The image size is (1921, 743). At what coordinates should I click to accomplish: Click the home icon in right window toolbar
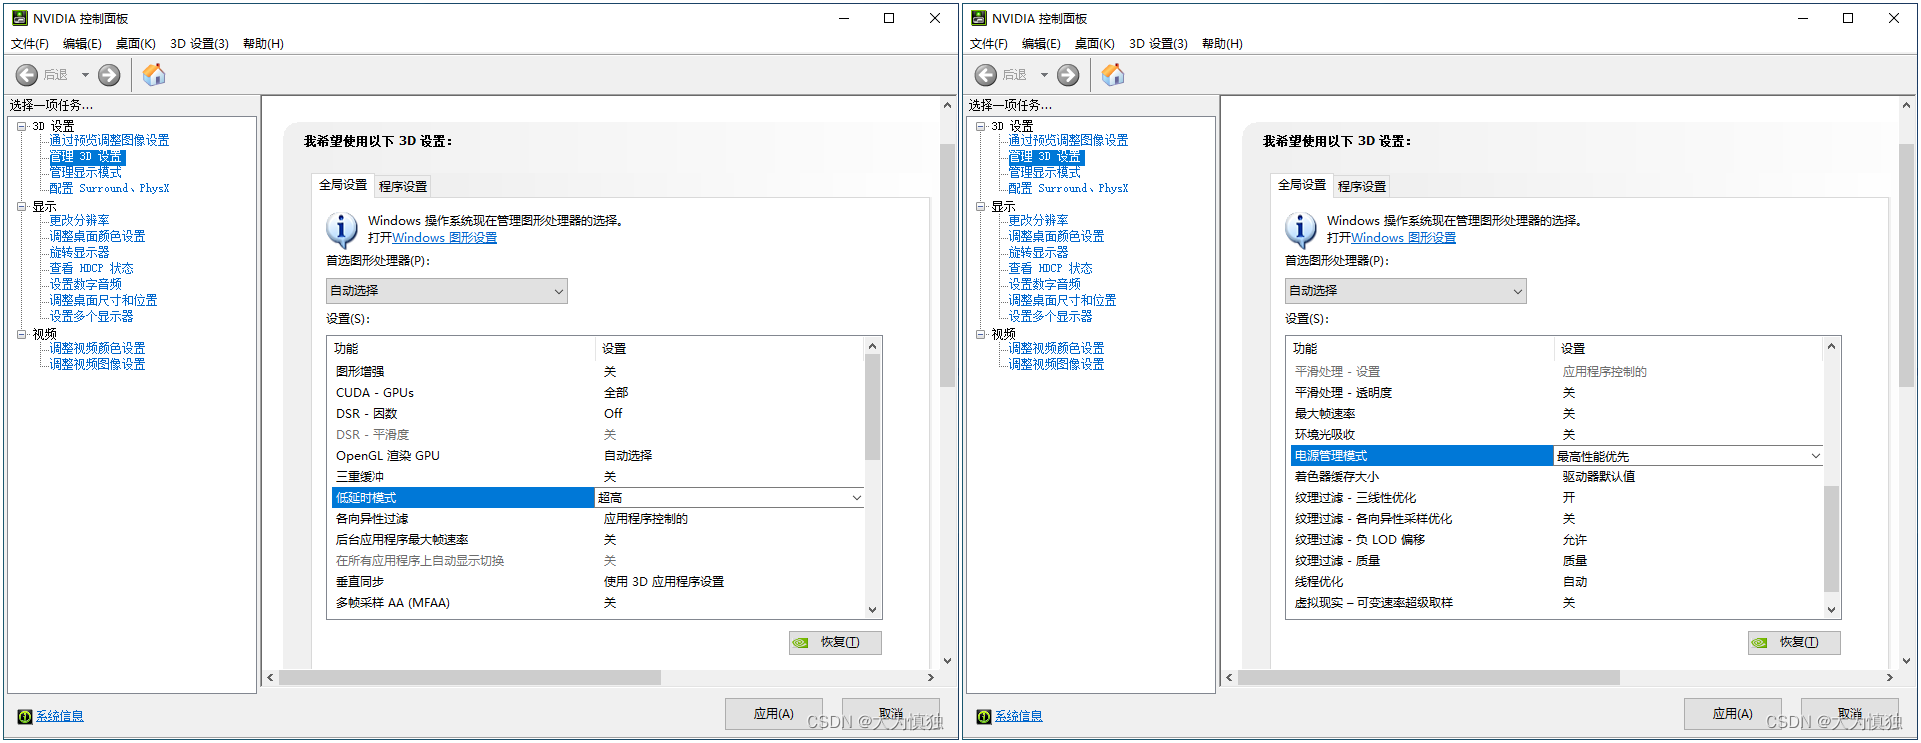tap(1113, 75)
